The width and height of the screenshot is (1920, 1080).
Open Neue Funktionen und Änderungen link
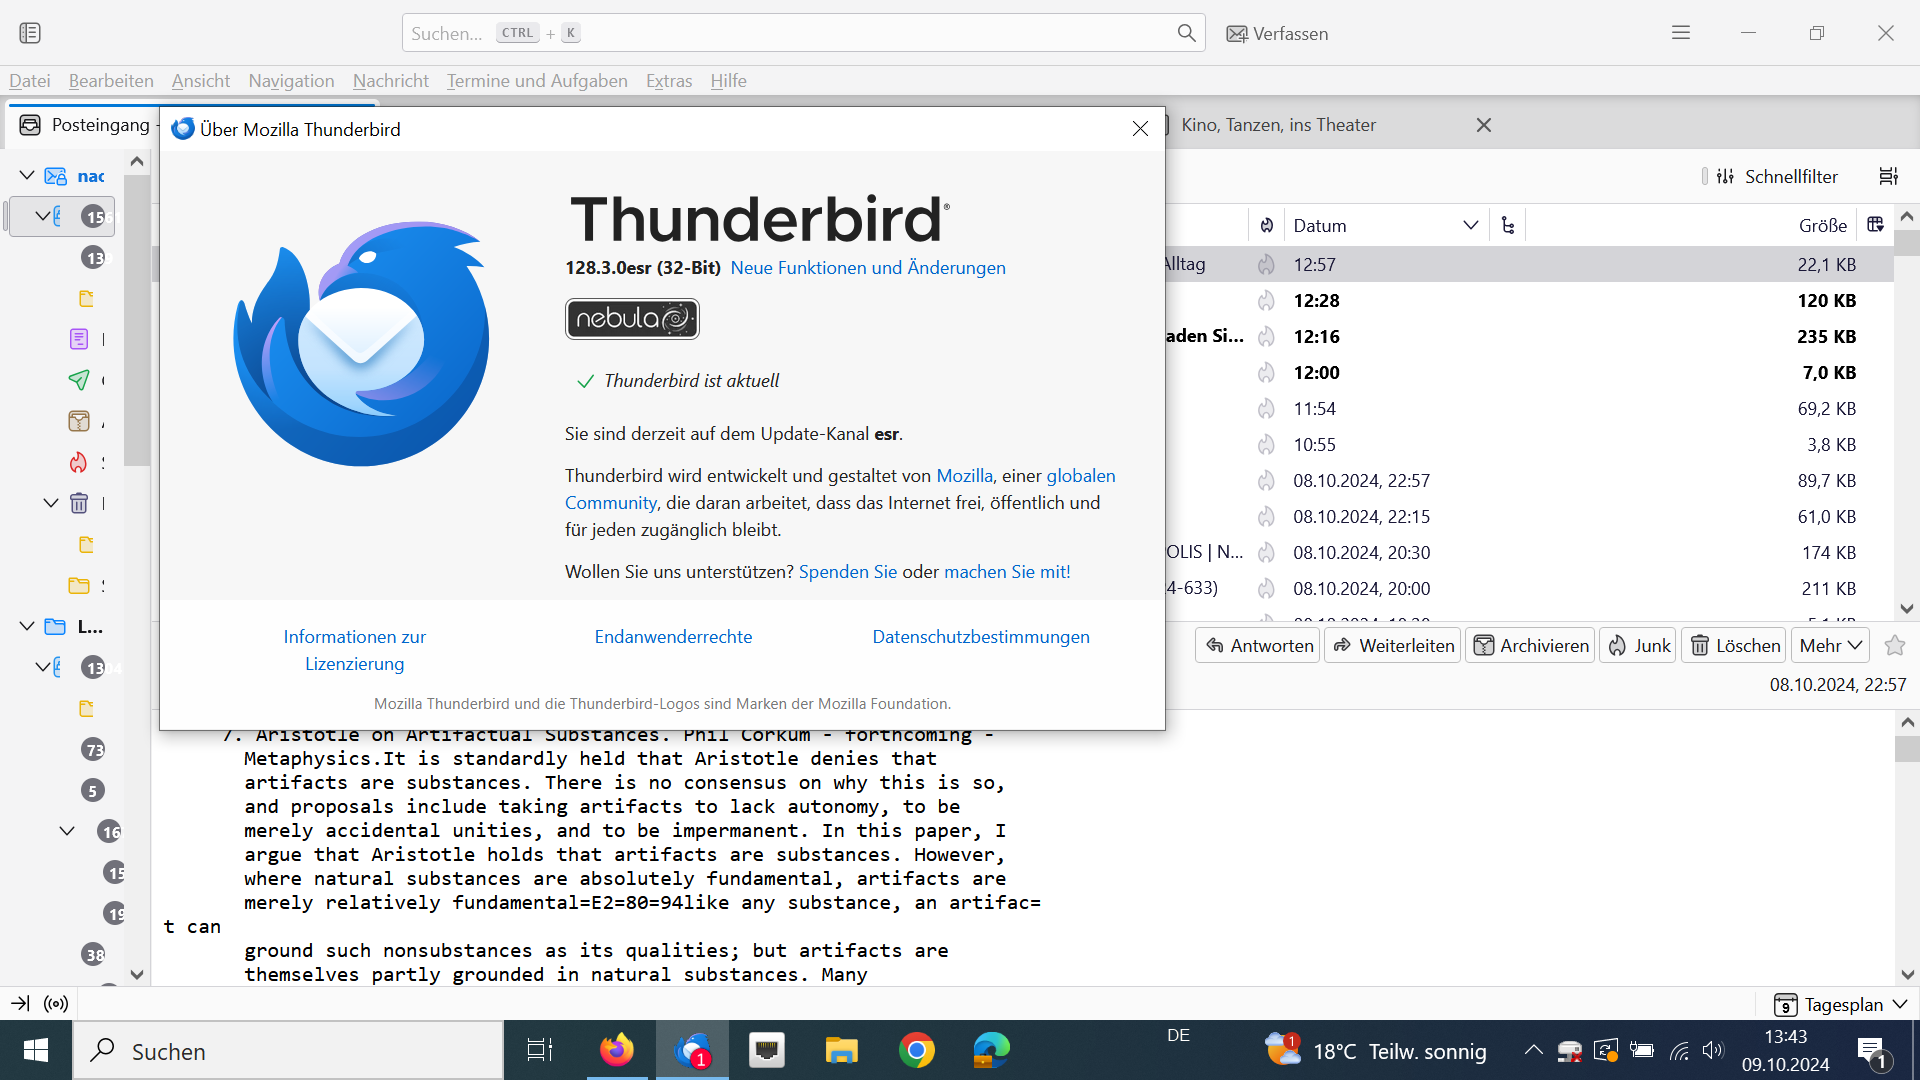tap(868, 268)
